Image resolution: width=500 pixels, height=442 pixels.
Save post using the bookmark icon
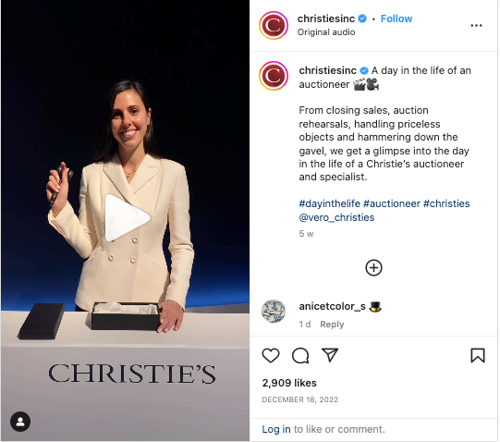pos(477,355)
